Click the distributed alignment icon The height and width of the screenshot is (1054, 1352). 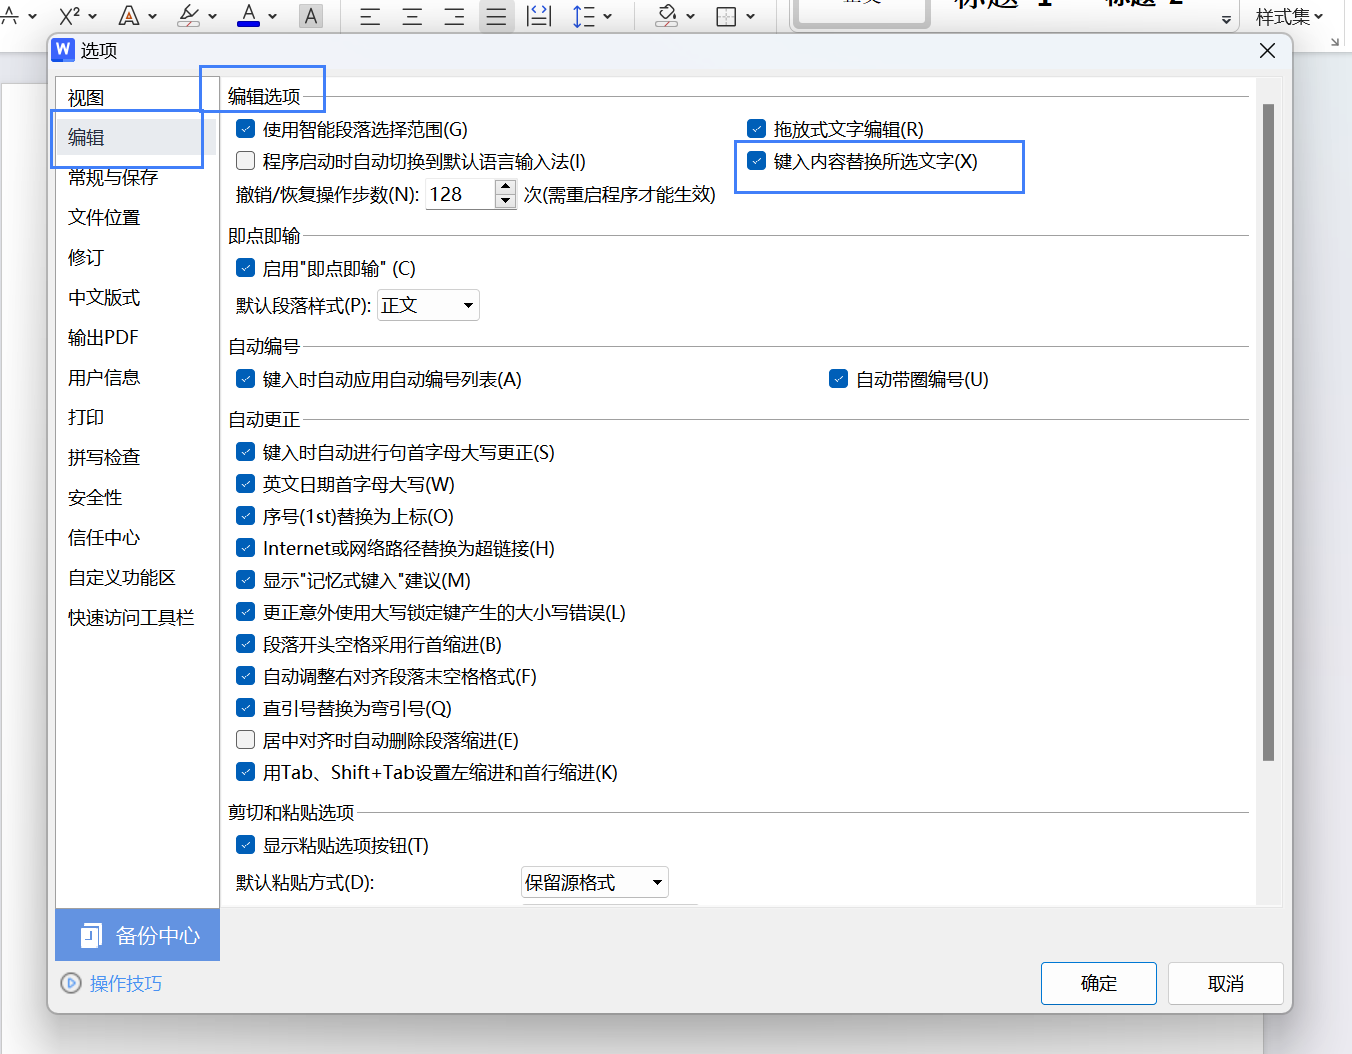[539, 16]
